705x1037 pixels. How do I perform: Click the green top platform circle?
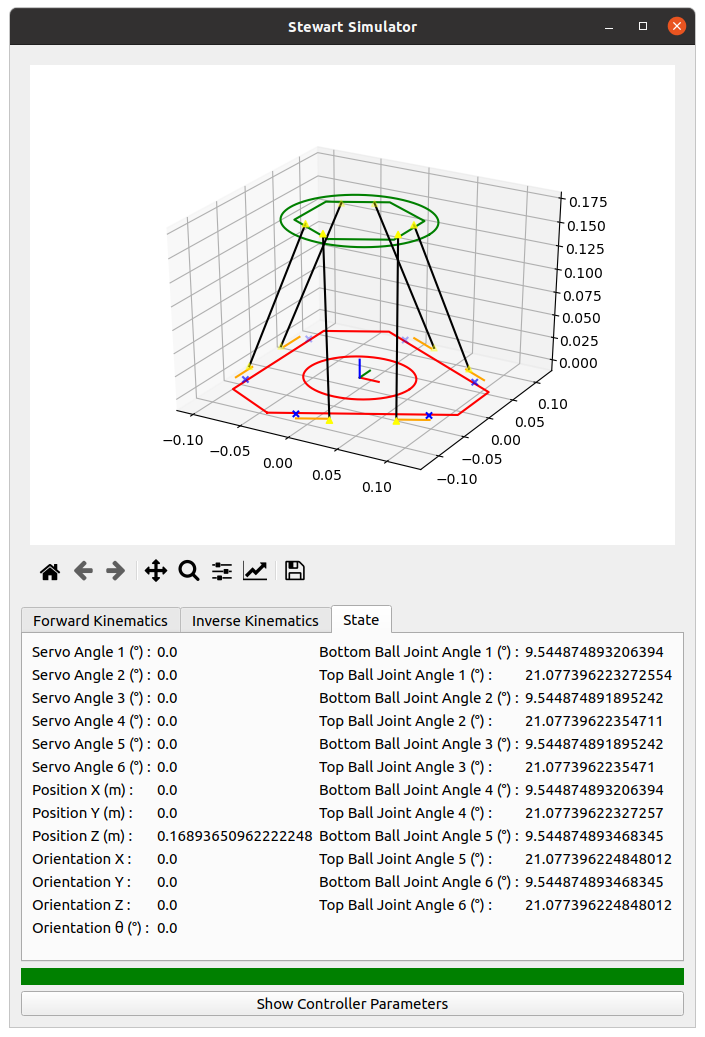pyautogui.click(x=359, y=222)
